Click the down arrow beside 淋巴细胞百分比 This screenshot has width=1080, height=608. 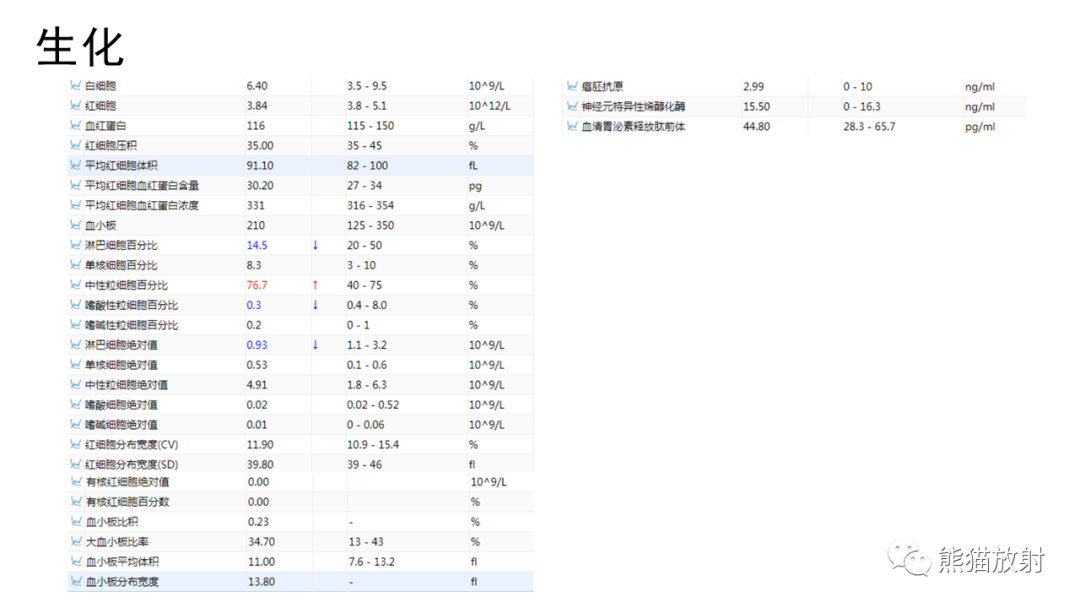tap(316, 245)
